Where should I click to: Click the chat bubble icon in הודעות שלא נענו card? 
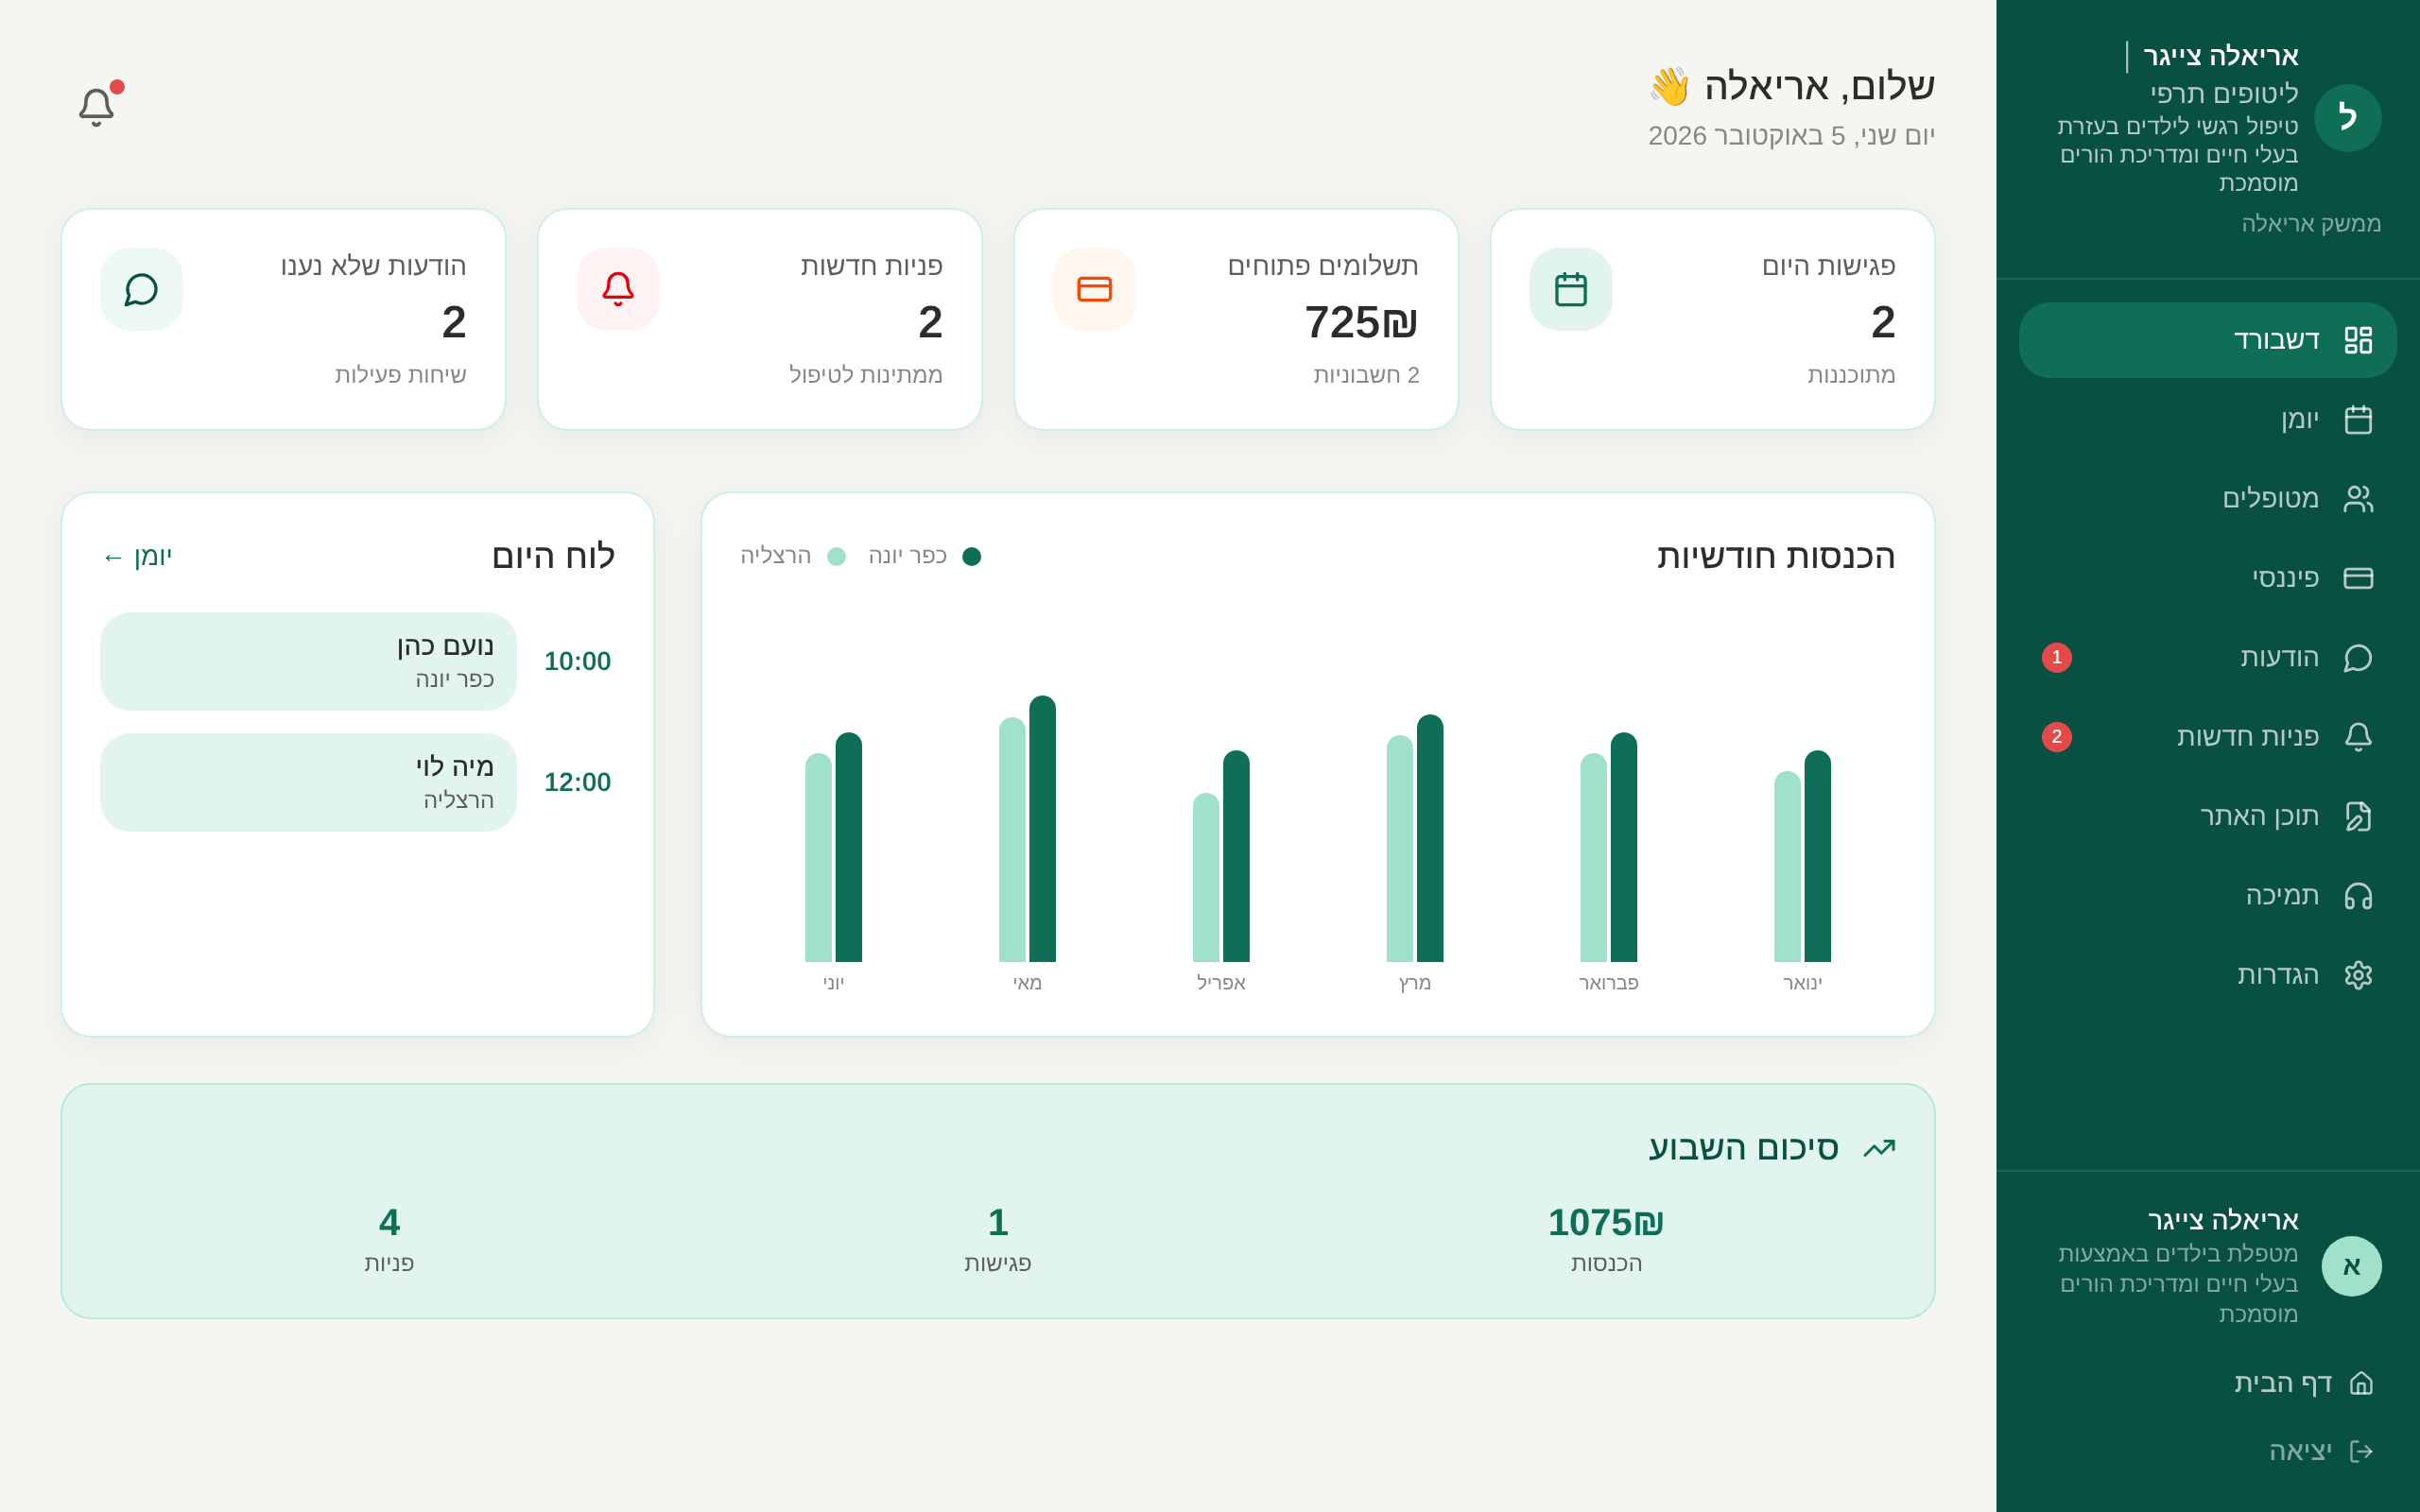click(141, 289)
